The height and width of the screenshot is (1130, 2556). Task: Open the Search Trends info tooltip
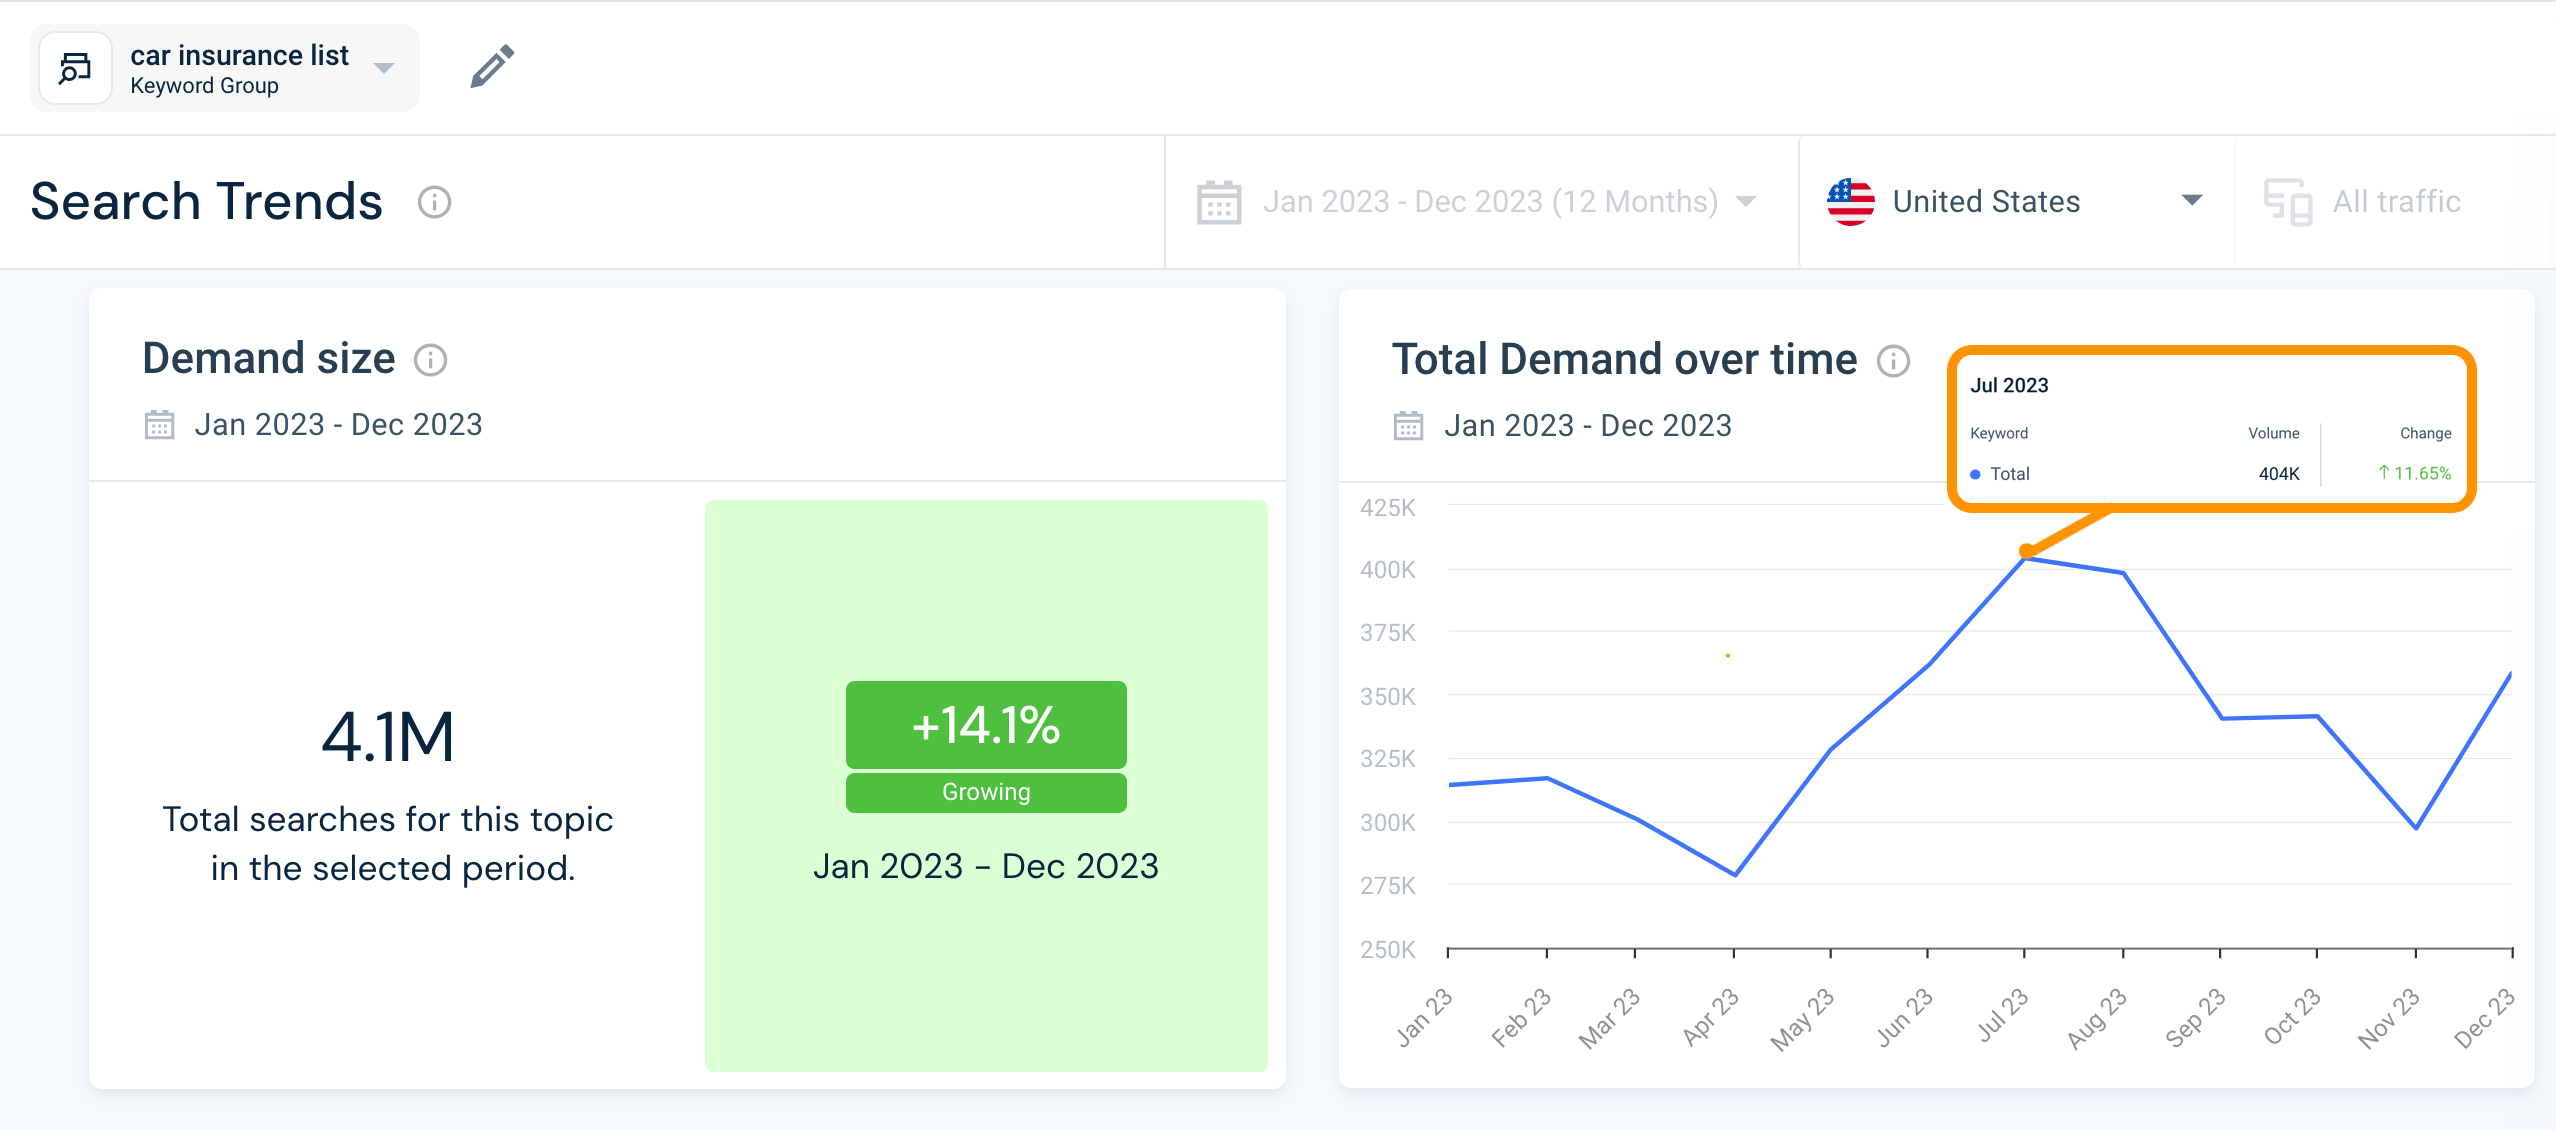click(434, 201)
